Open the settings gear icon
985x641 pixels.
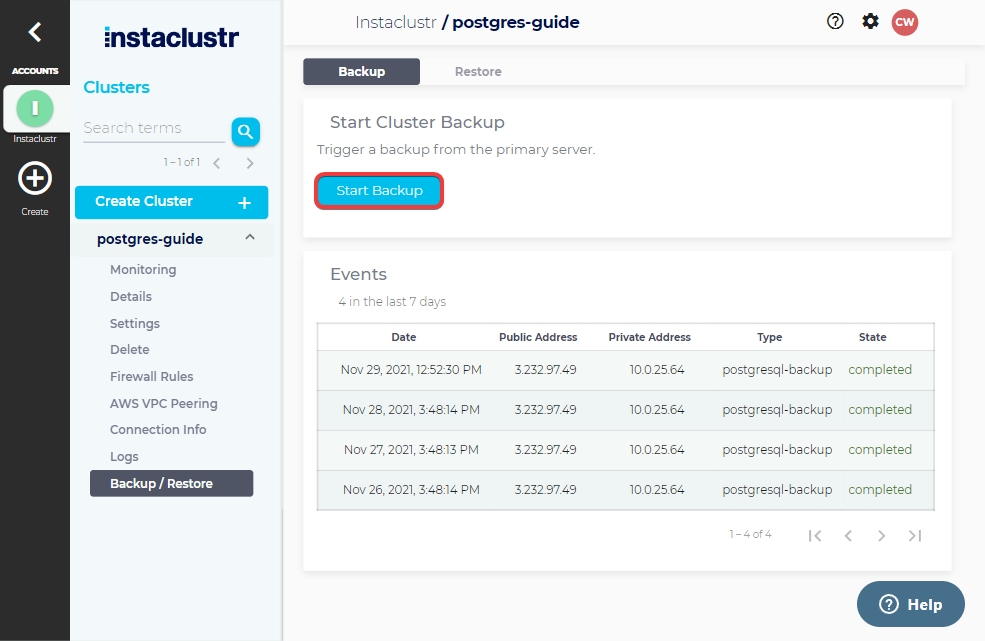(870, 21)
